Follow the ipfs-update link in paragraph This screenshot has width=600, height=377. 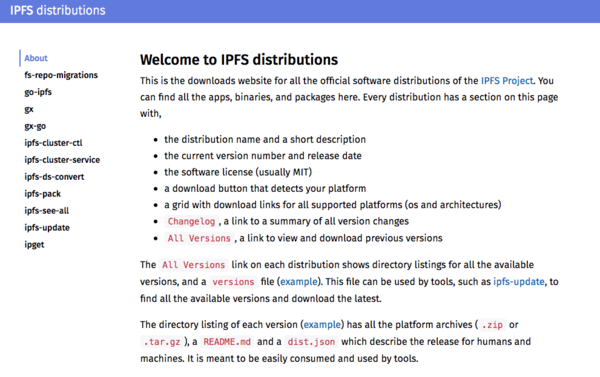tap(518, 282)
